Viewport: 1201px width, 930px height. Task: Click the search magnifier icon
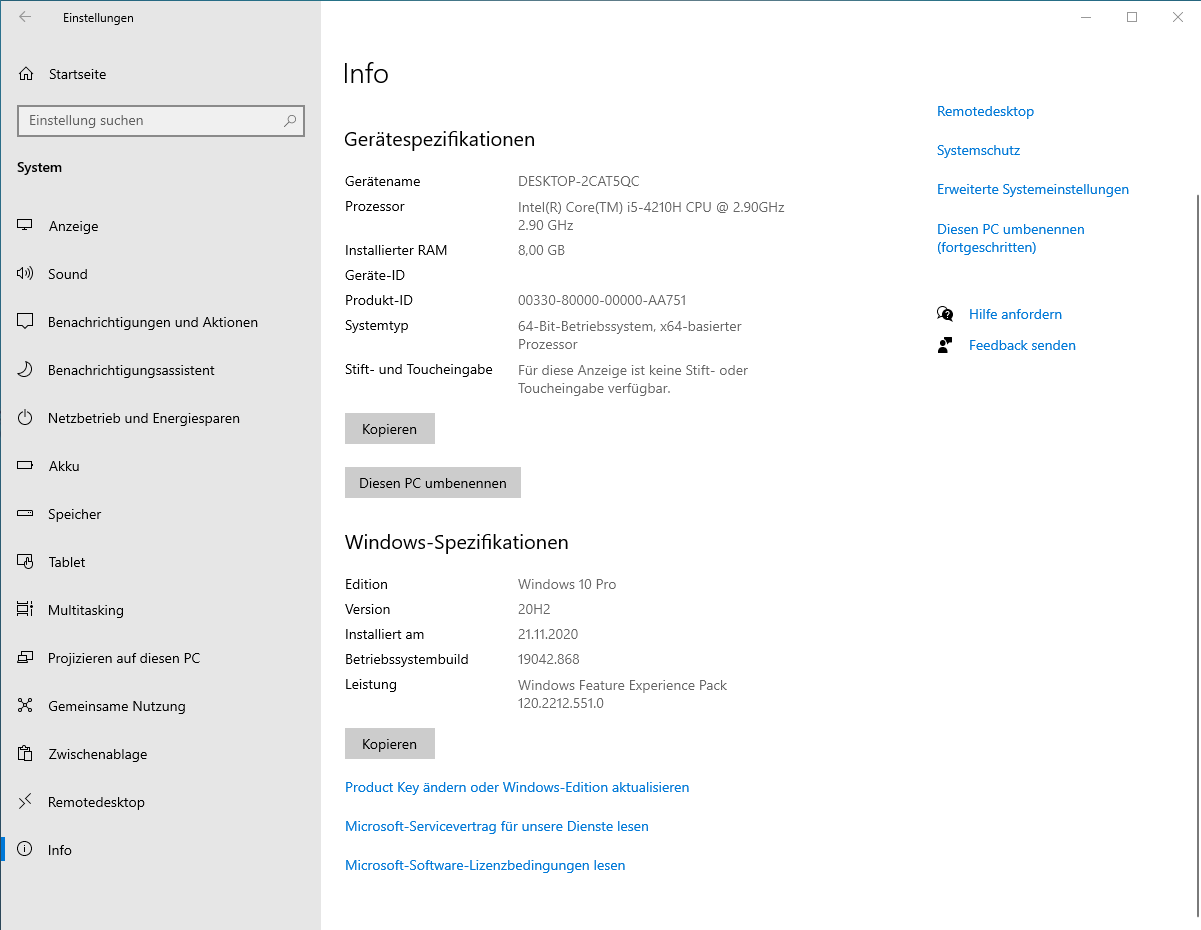[x=290, y=121]
